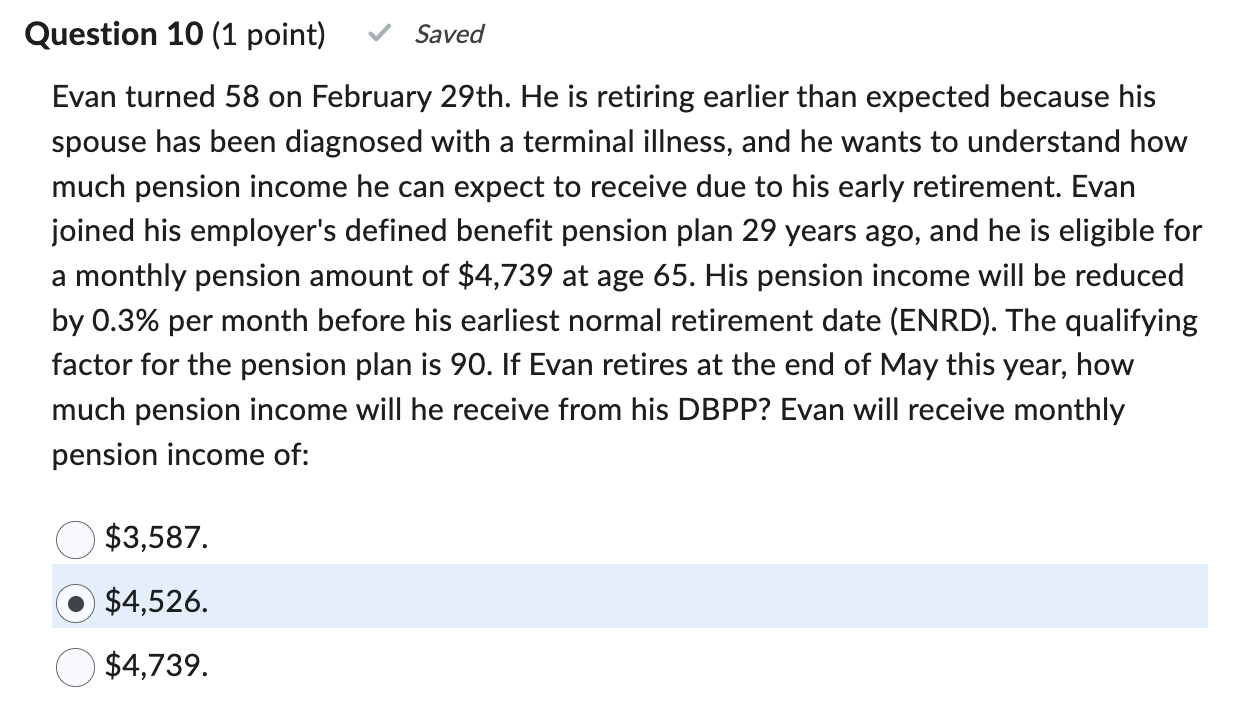Click the Saved status label
This screenshot has height=716, width=1254.
point(448,34)
